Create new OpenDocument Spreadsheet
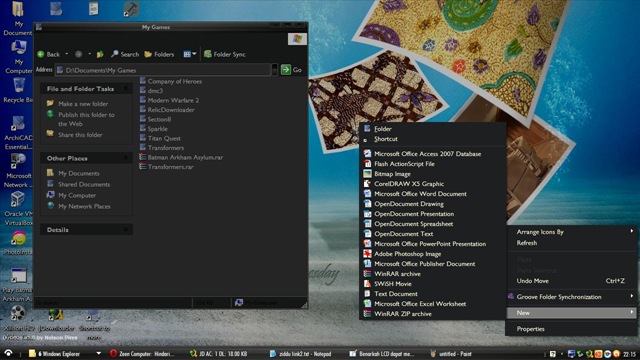 click(433, 224)
